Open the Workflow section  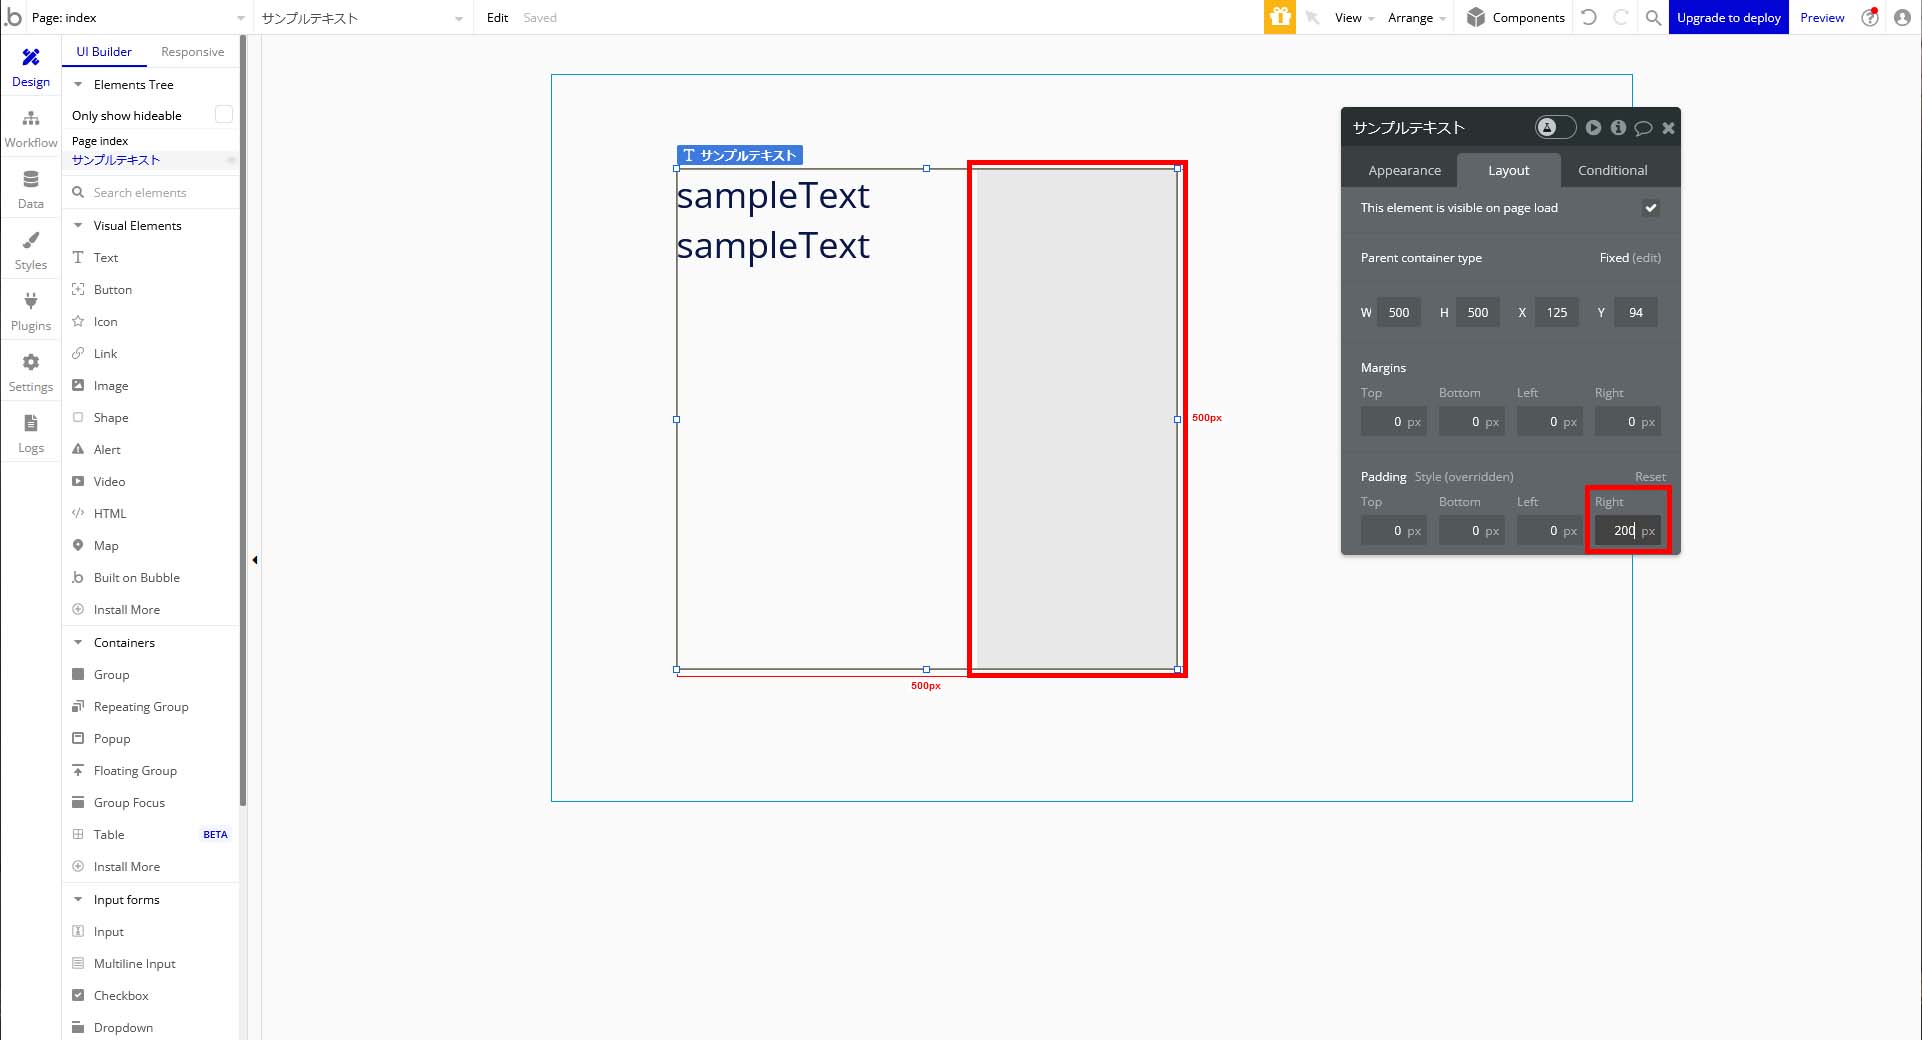click(x=31, y=129)
